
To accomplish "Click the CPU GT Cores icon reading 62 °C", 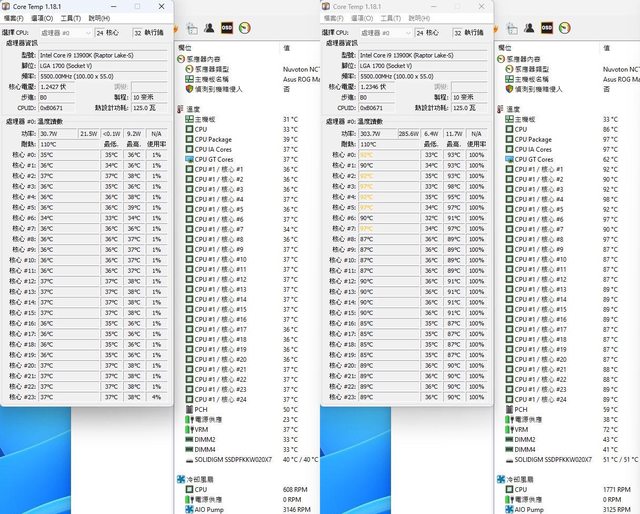I will click(509, 159).
